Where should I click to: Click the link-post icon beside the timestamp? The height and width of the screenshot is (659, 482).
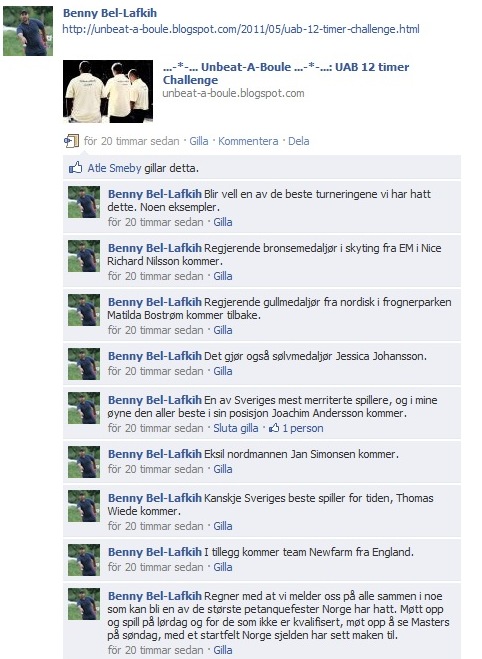point(71,141)
